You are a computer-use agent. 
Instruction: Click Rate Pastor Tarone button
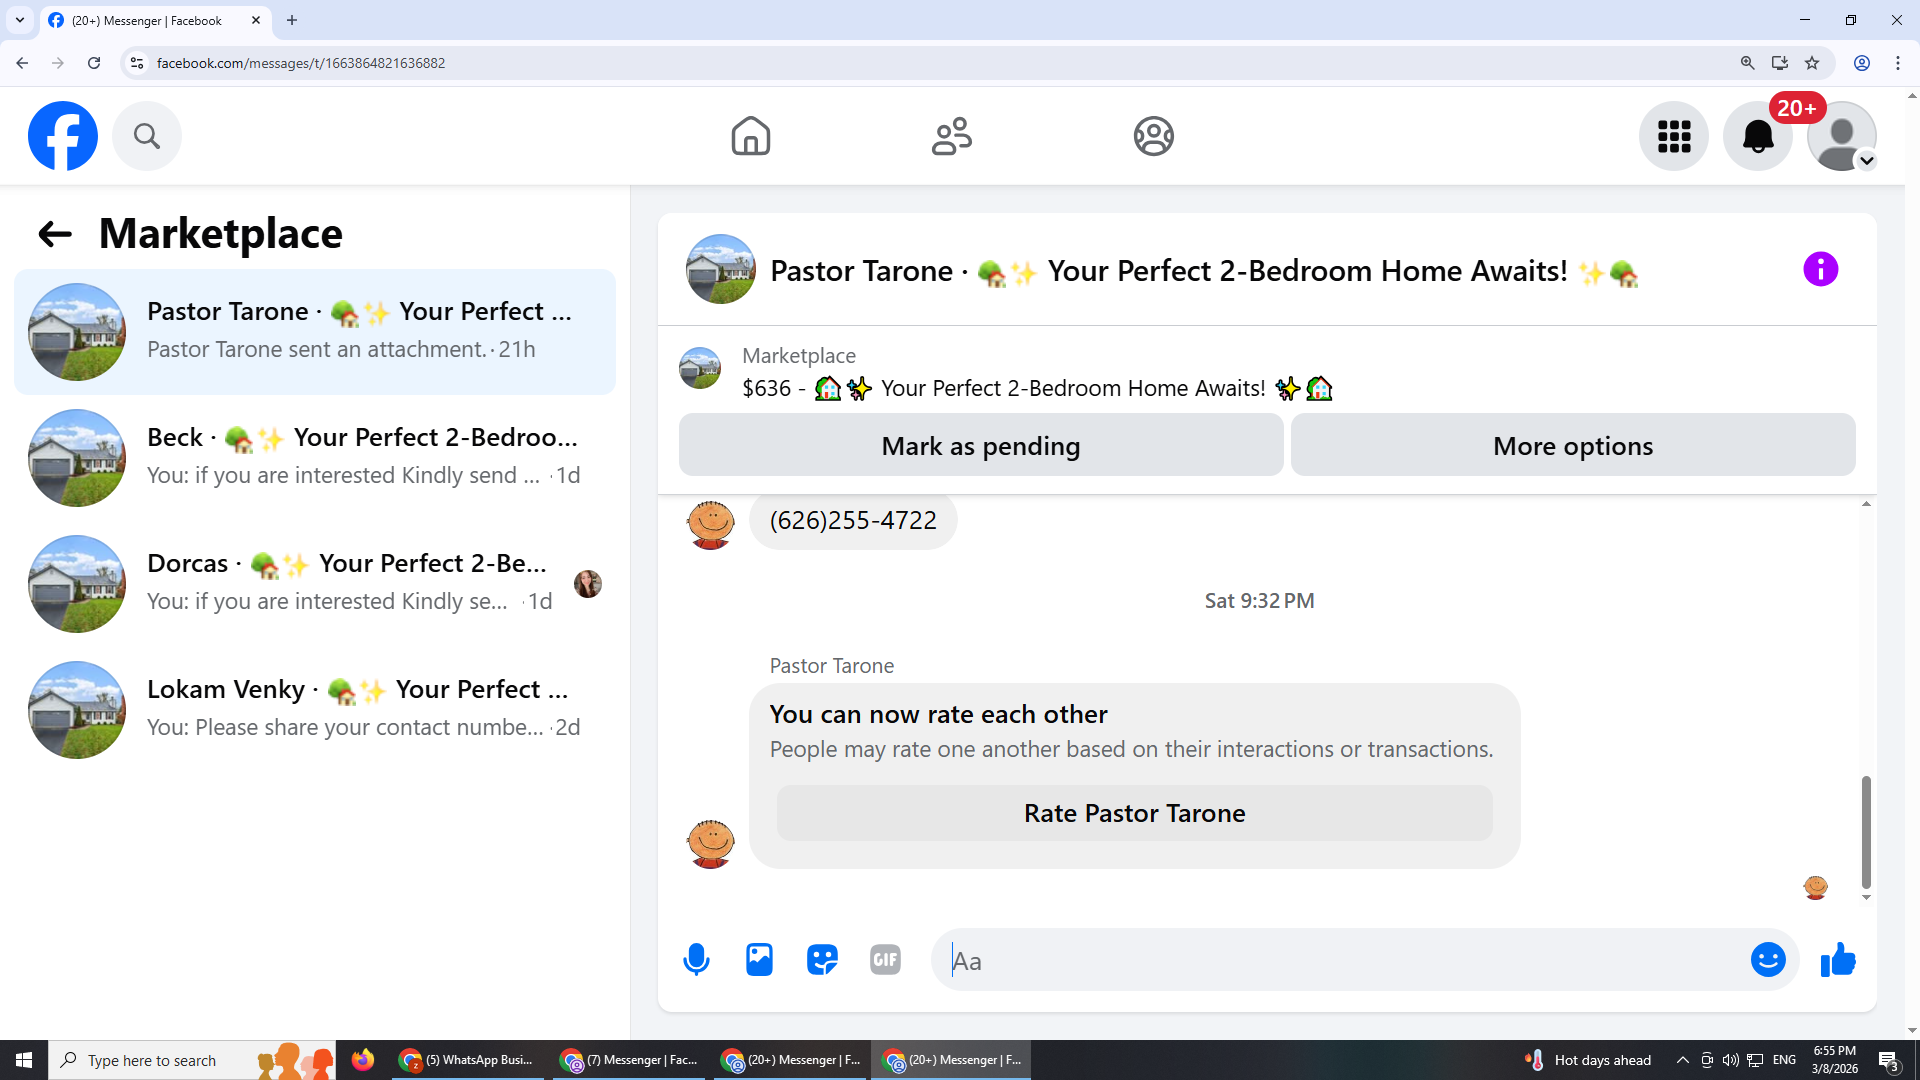1134,813
